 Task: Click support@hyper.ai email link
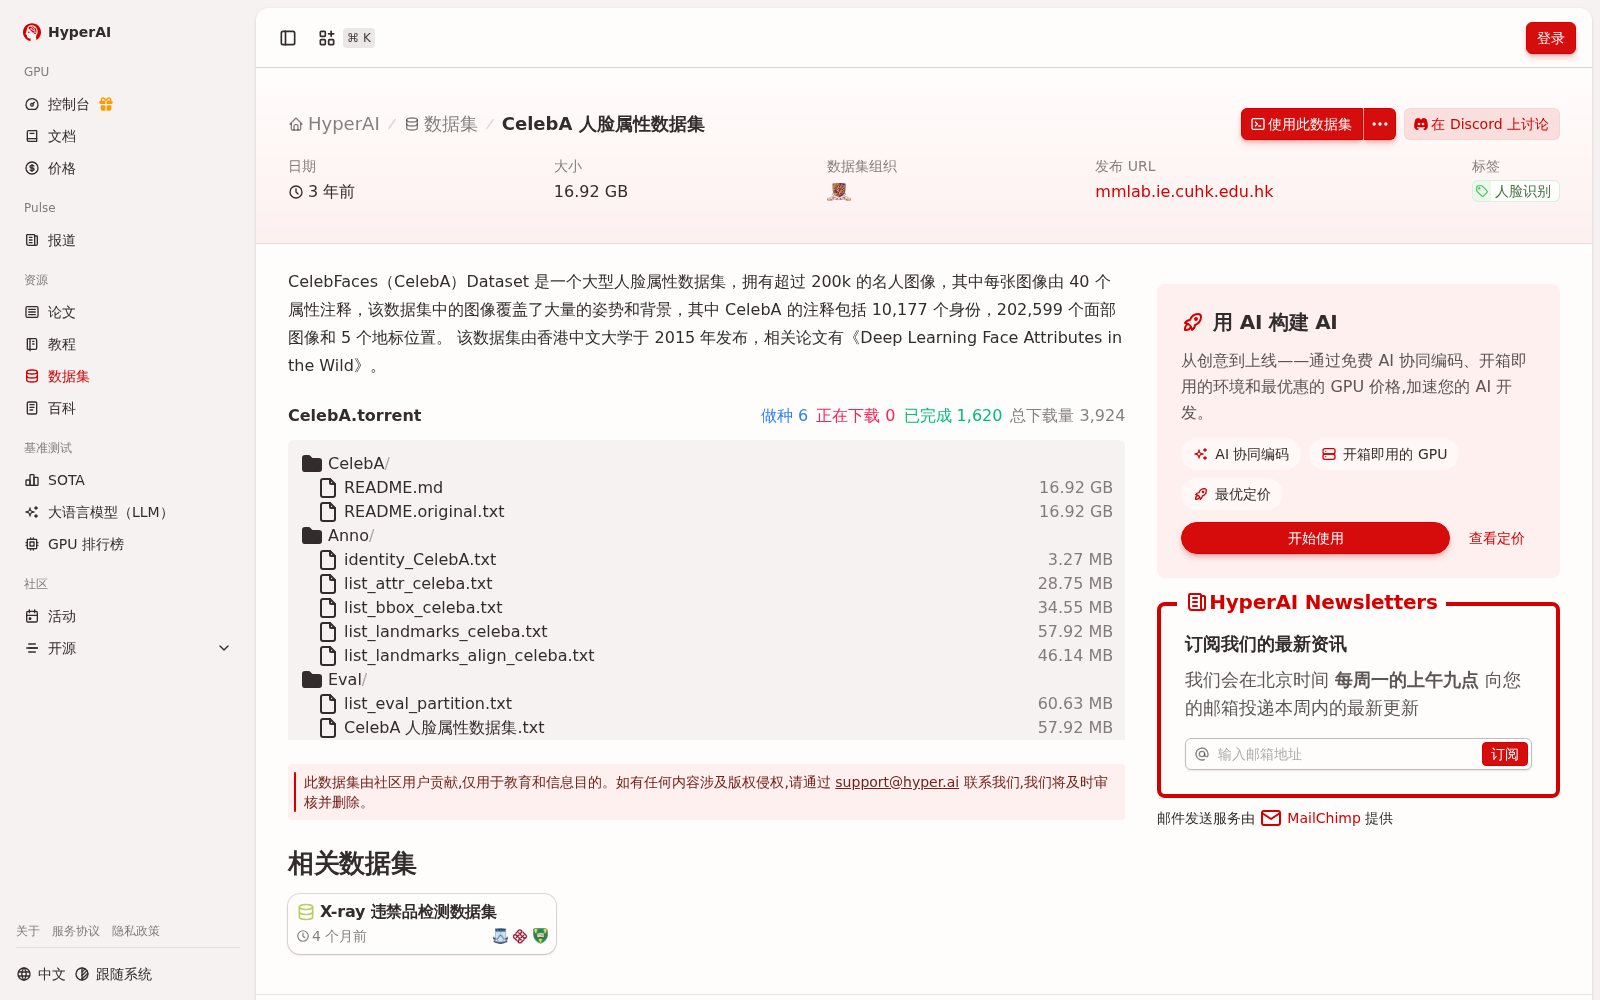897,782
